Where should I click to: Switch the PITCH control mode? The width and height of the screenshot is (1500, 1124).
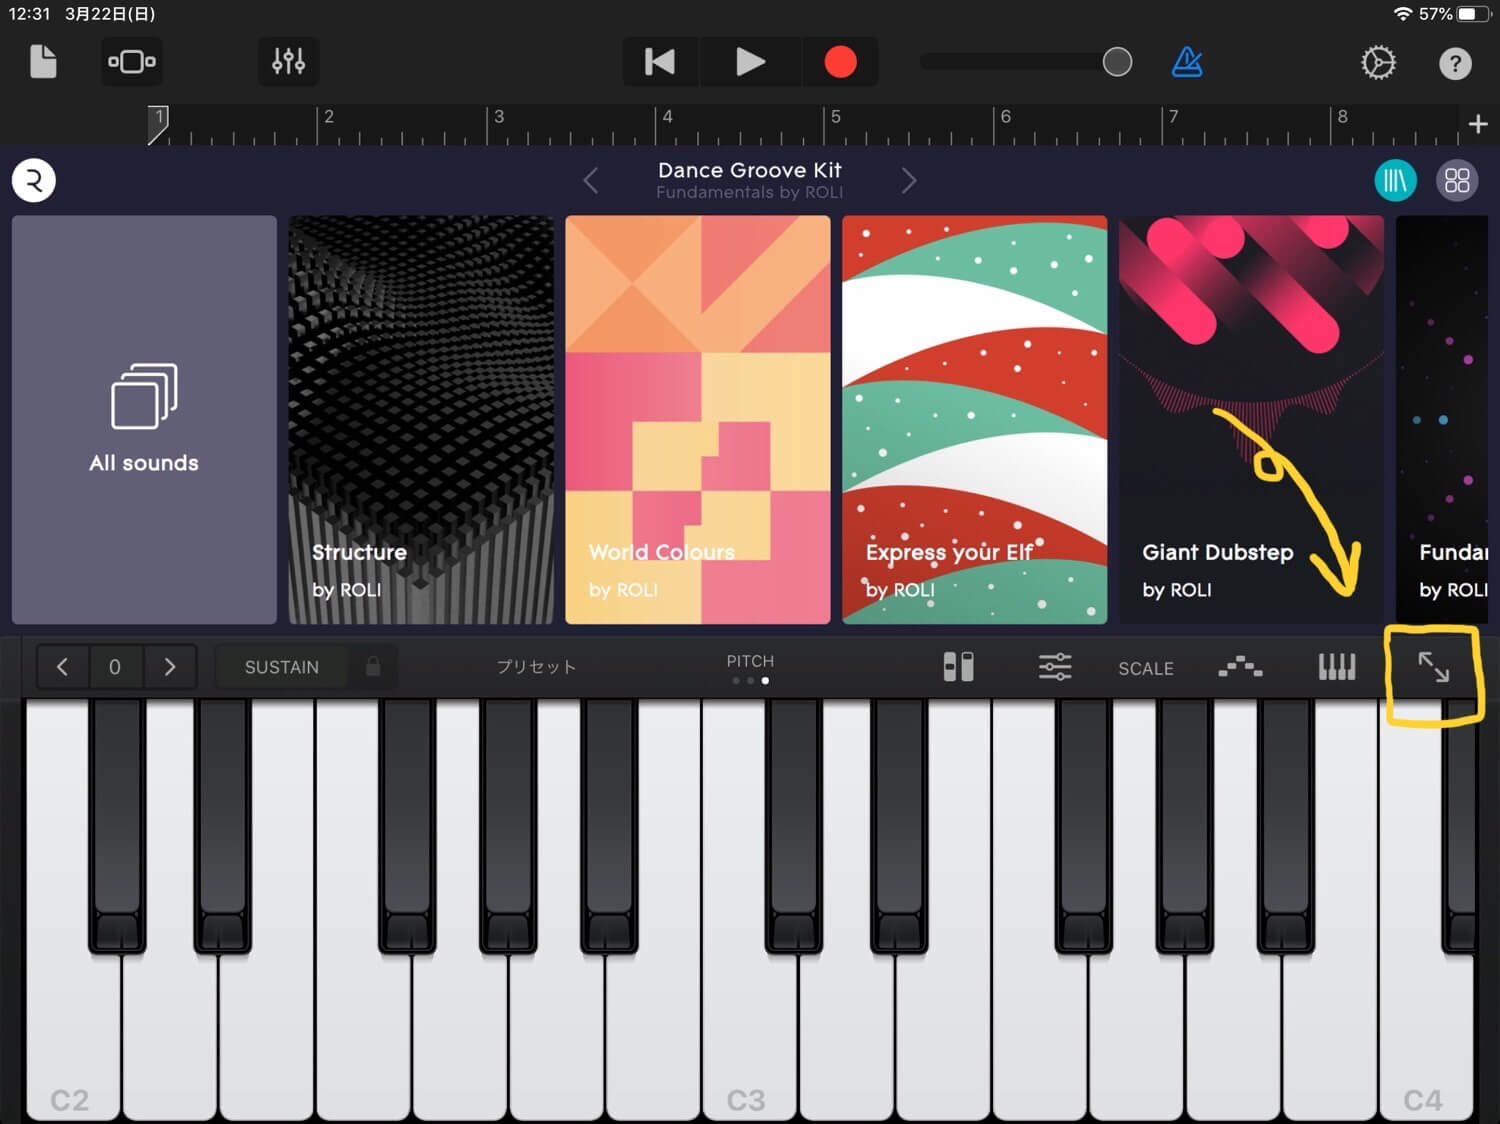[x=750, y=668]
